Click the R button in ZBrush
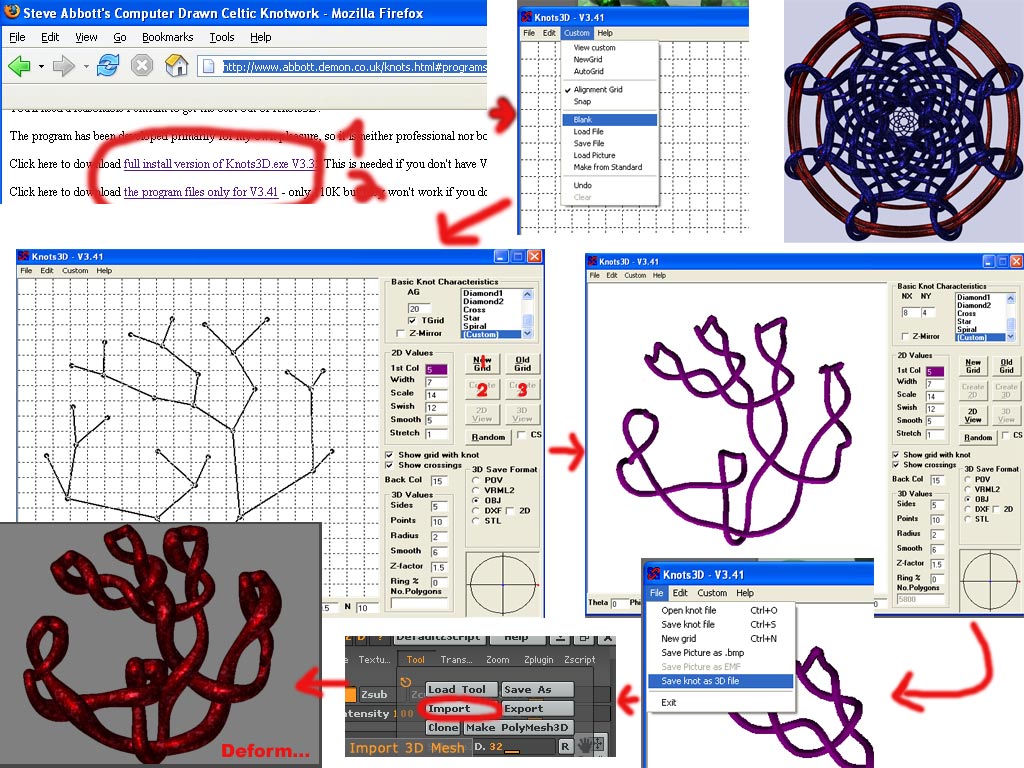The image size is (1024, 768). (x=565, y=746)
